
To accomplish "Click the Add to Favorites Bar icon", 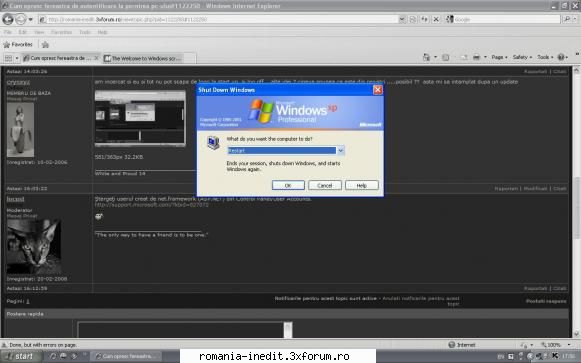I will 45,45.
